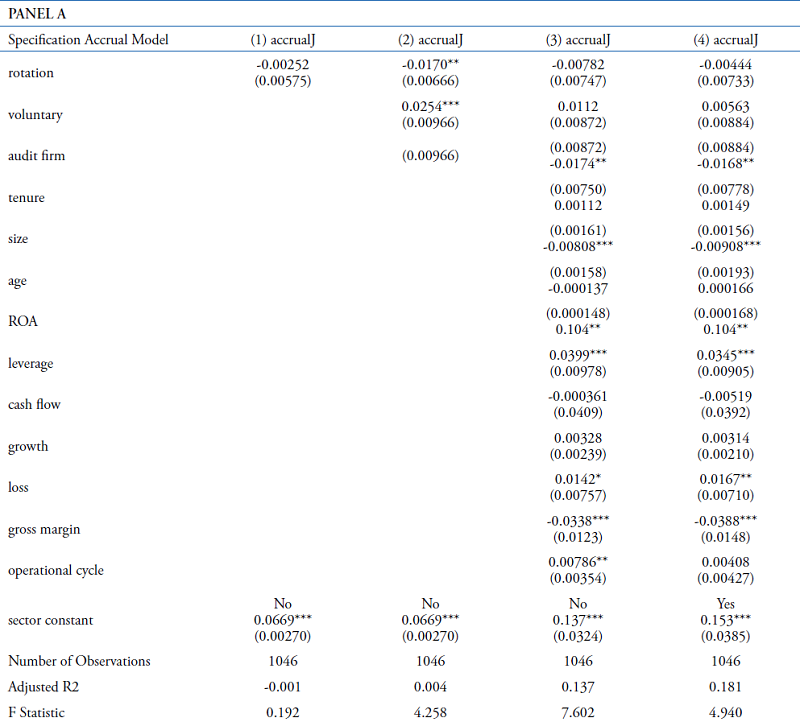Screen dimensions: 800x722
Task: Click the (2) accrualJ column header
Action: click(x=430, y=40)
